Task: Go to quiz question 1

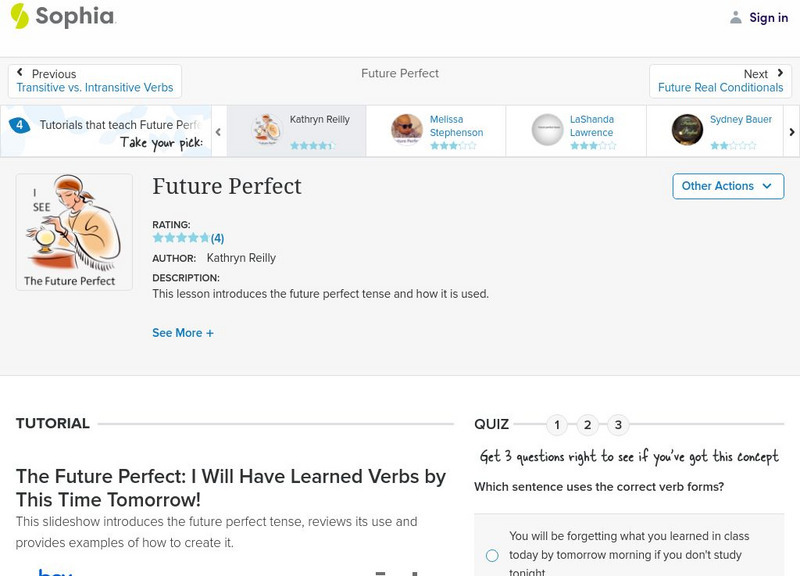Action: click(x=557, y=425)
